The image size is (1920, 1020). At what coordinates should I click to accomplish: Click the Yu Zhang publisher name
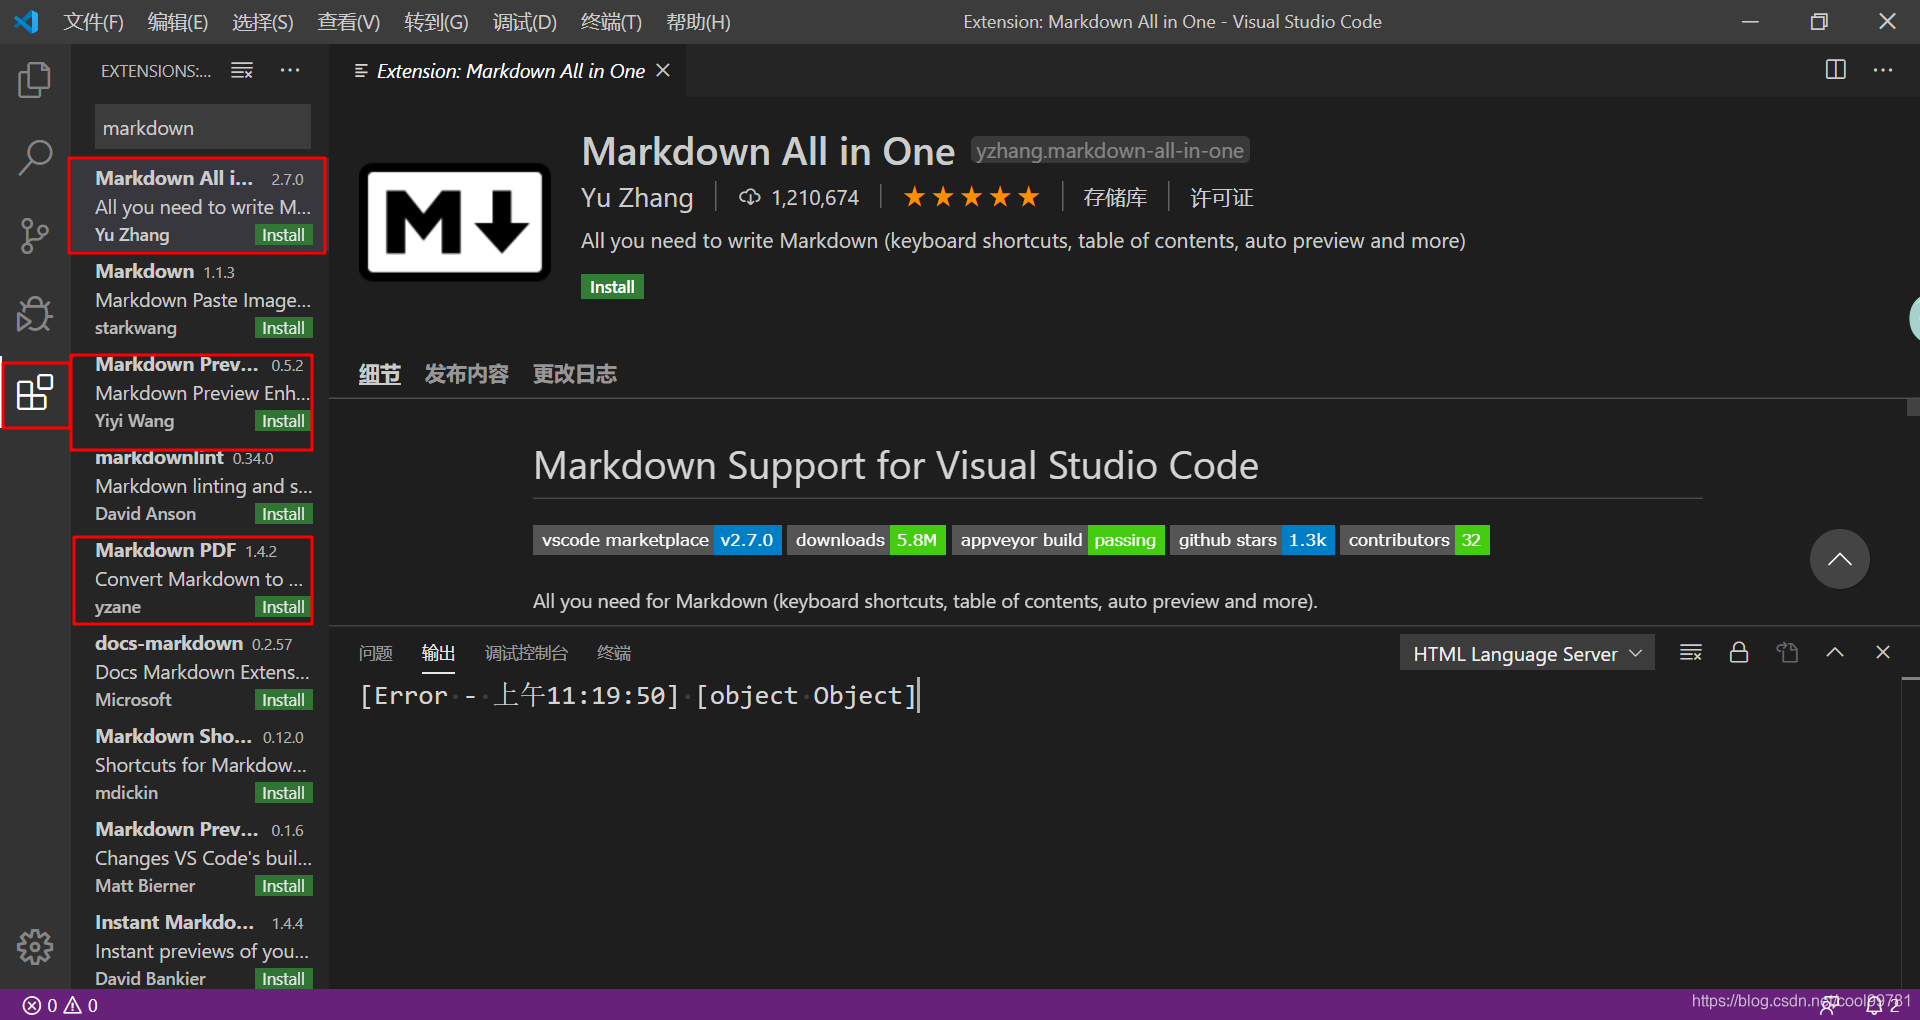[637, 198]
